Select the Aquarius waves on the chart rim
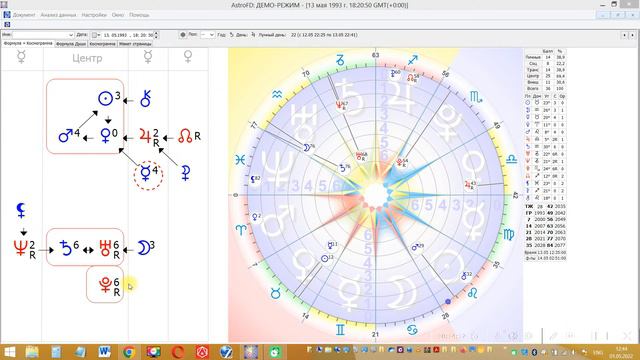640x360 pixels. tap(277, 95)
